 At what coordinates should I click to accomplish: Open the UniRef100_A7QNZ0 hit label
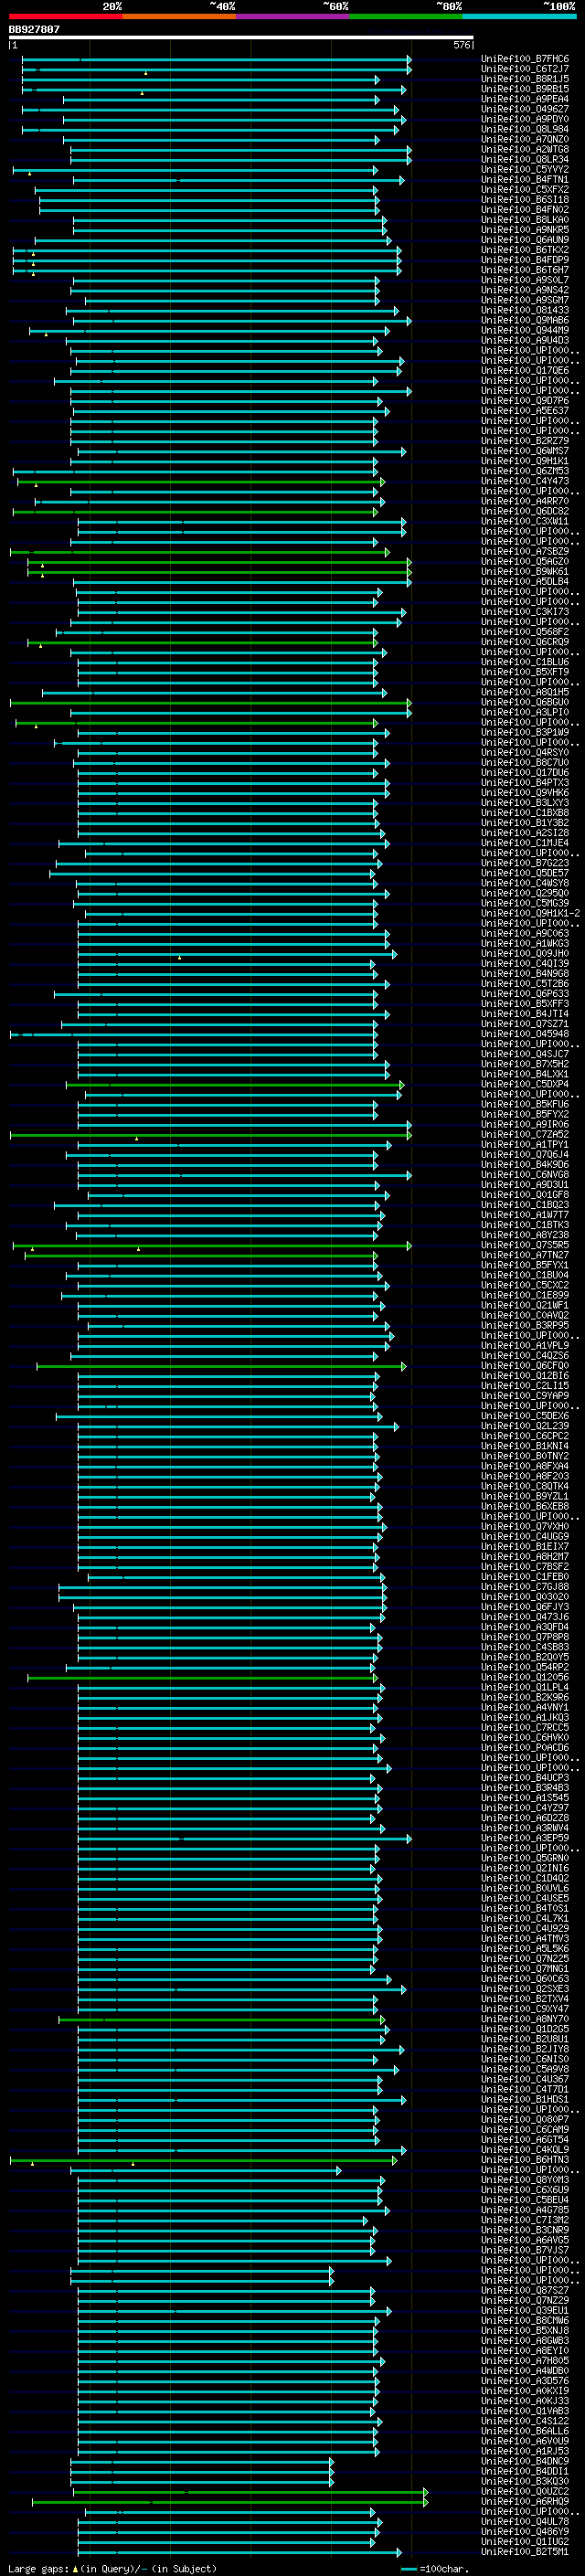point(525,139)
